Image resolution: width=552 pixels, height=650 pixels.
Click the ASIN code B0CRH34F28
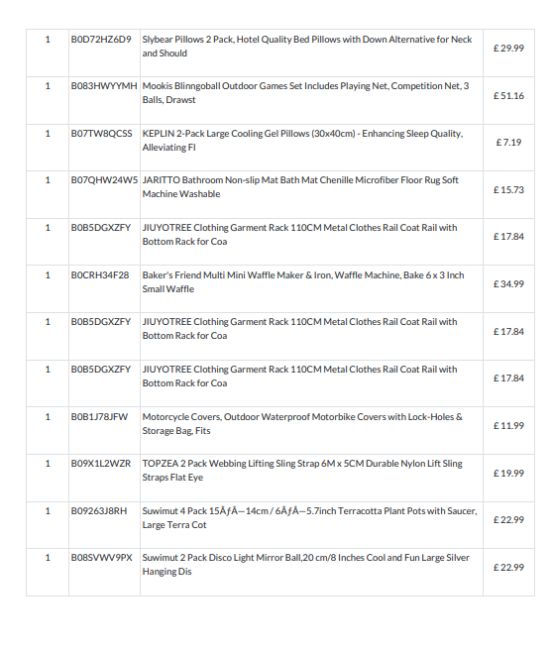100,275
